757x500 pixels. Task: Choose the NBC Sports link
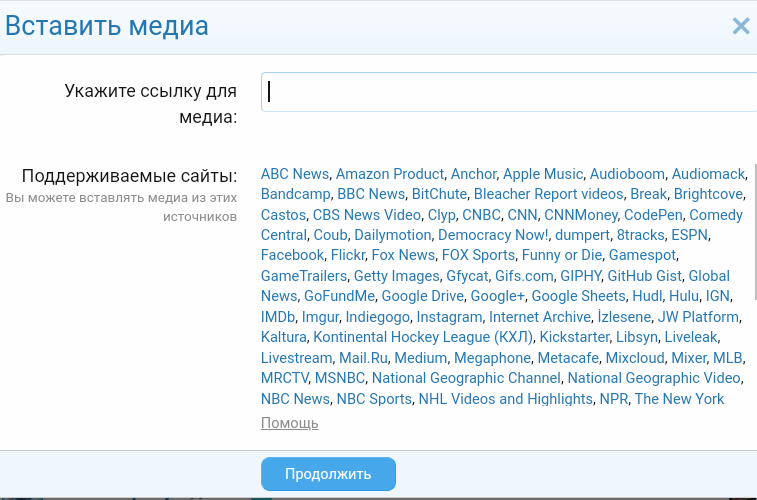(x=374, y=399)
